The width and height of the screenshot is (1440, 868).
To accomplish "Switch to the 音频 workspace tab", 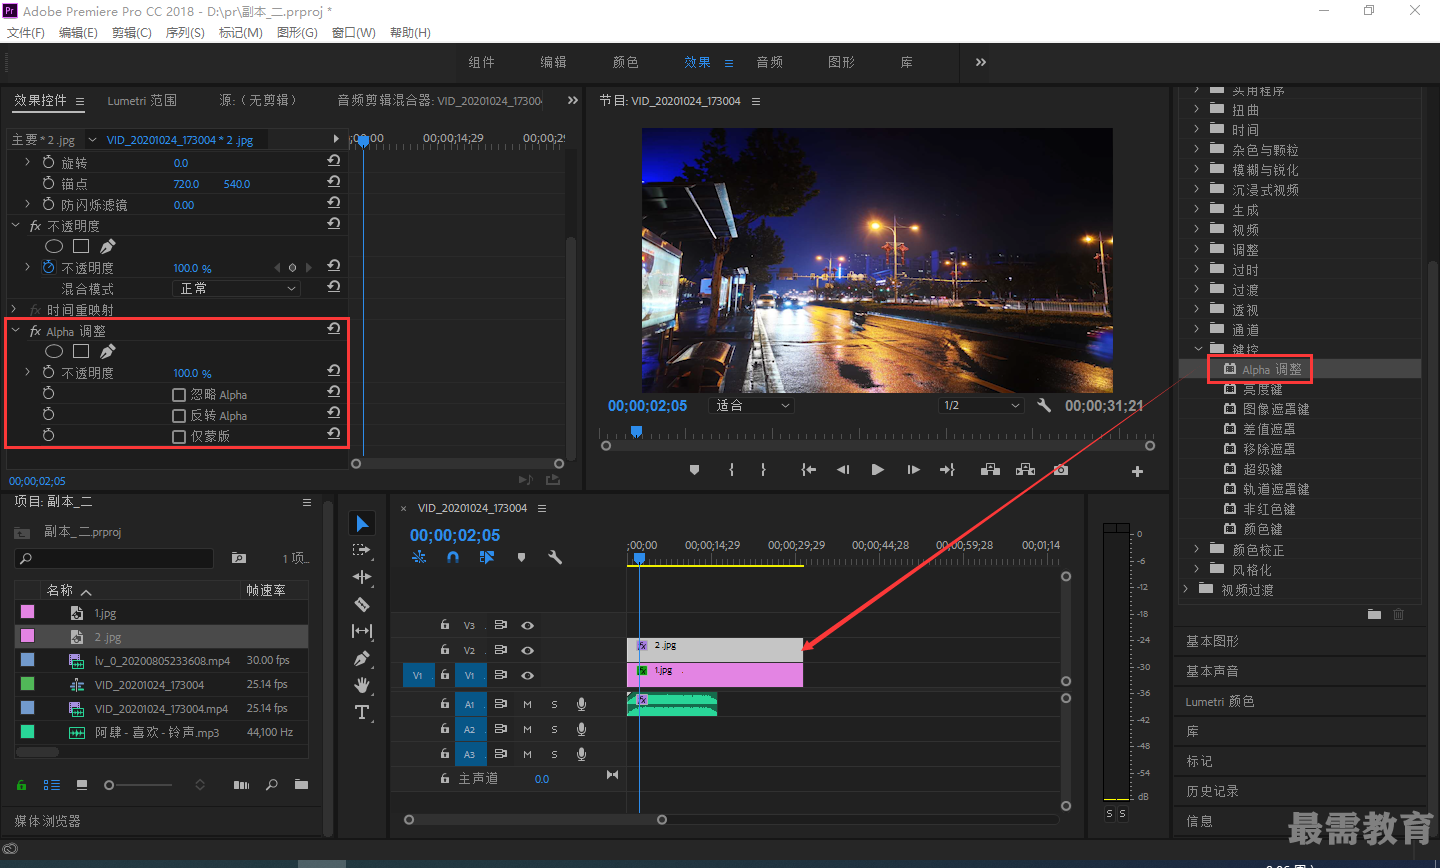I will click(x=769, y=62).
